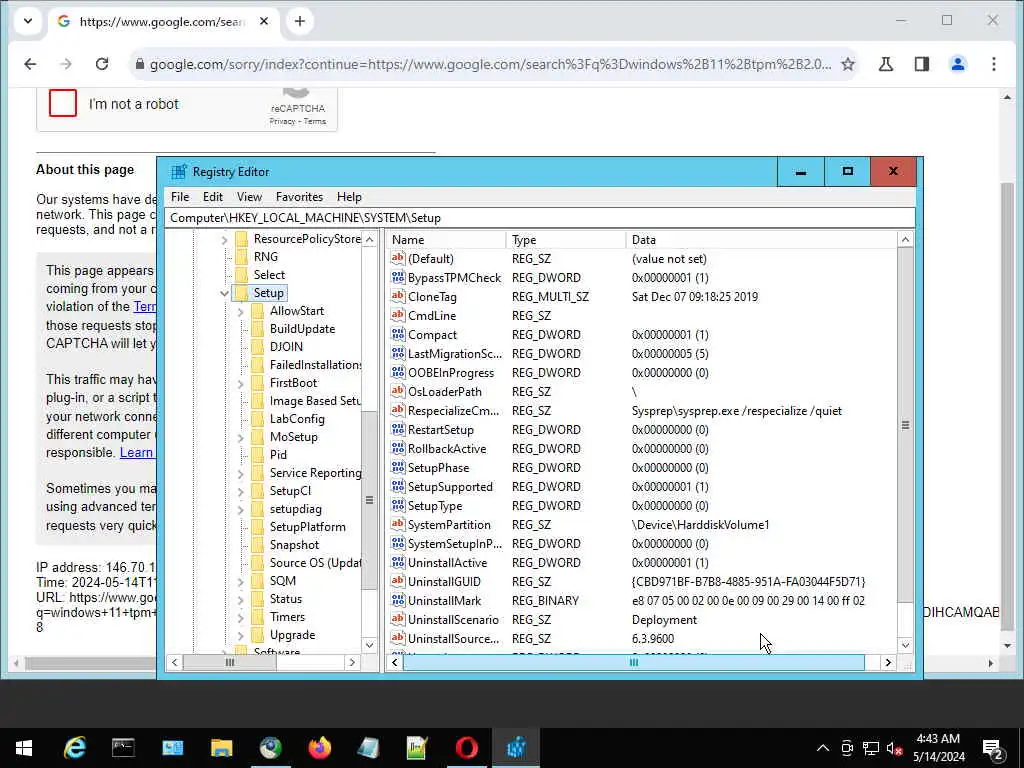Image resolution: width=1024 pixels, height=768 pixels.
Task: Expand the Service Reporting key
Action: coord(240,473)
